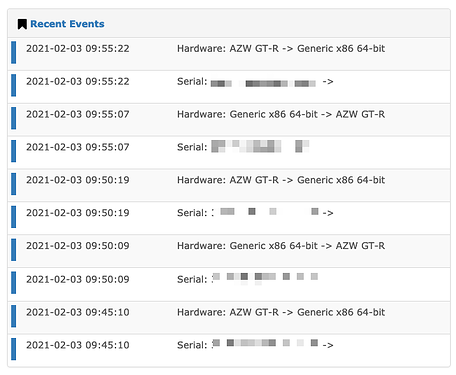
Task: Select timestamp 09:55:22 in the Serial row
Action: tap(78, 82)
